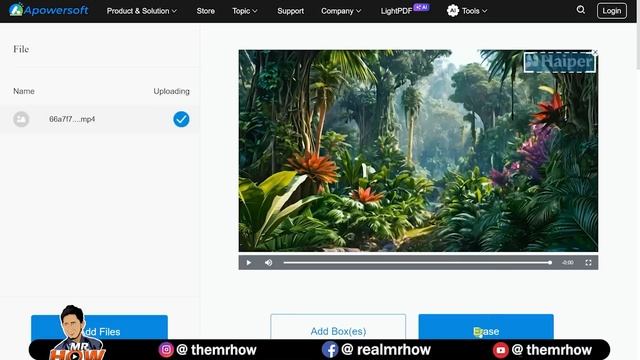Close the Haiper watermark selection box
The width and height of the screenshot is (640, 360).
click(x=595, y=52)
